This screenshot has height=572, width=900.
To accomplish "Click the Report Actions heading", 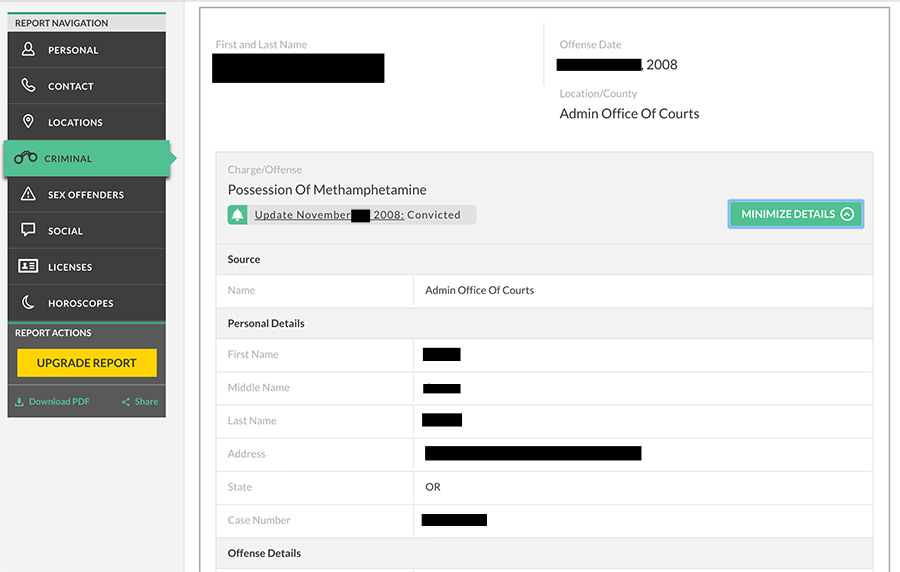I will tap(53, 333).
